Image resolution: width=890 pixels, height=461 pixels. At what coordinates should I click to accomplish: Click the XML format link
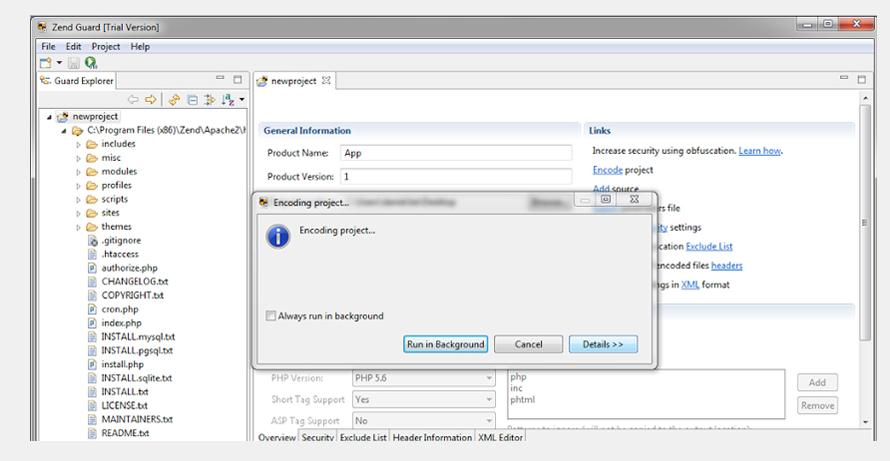[690, 284]
